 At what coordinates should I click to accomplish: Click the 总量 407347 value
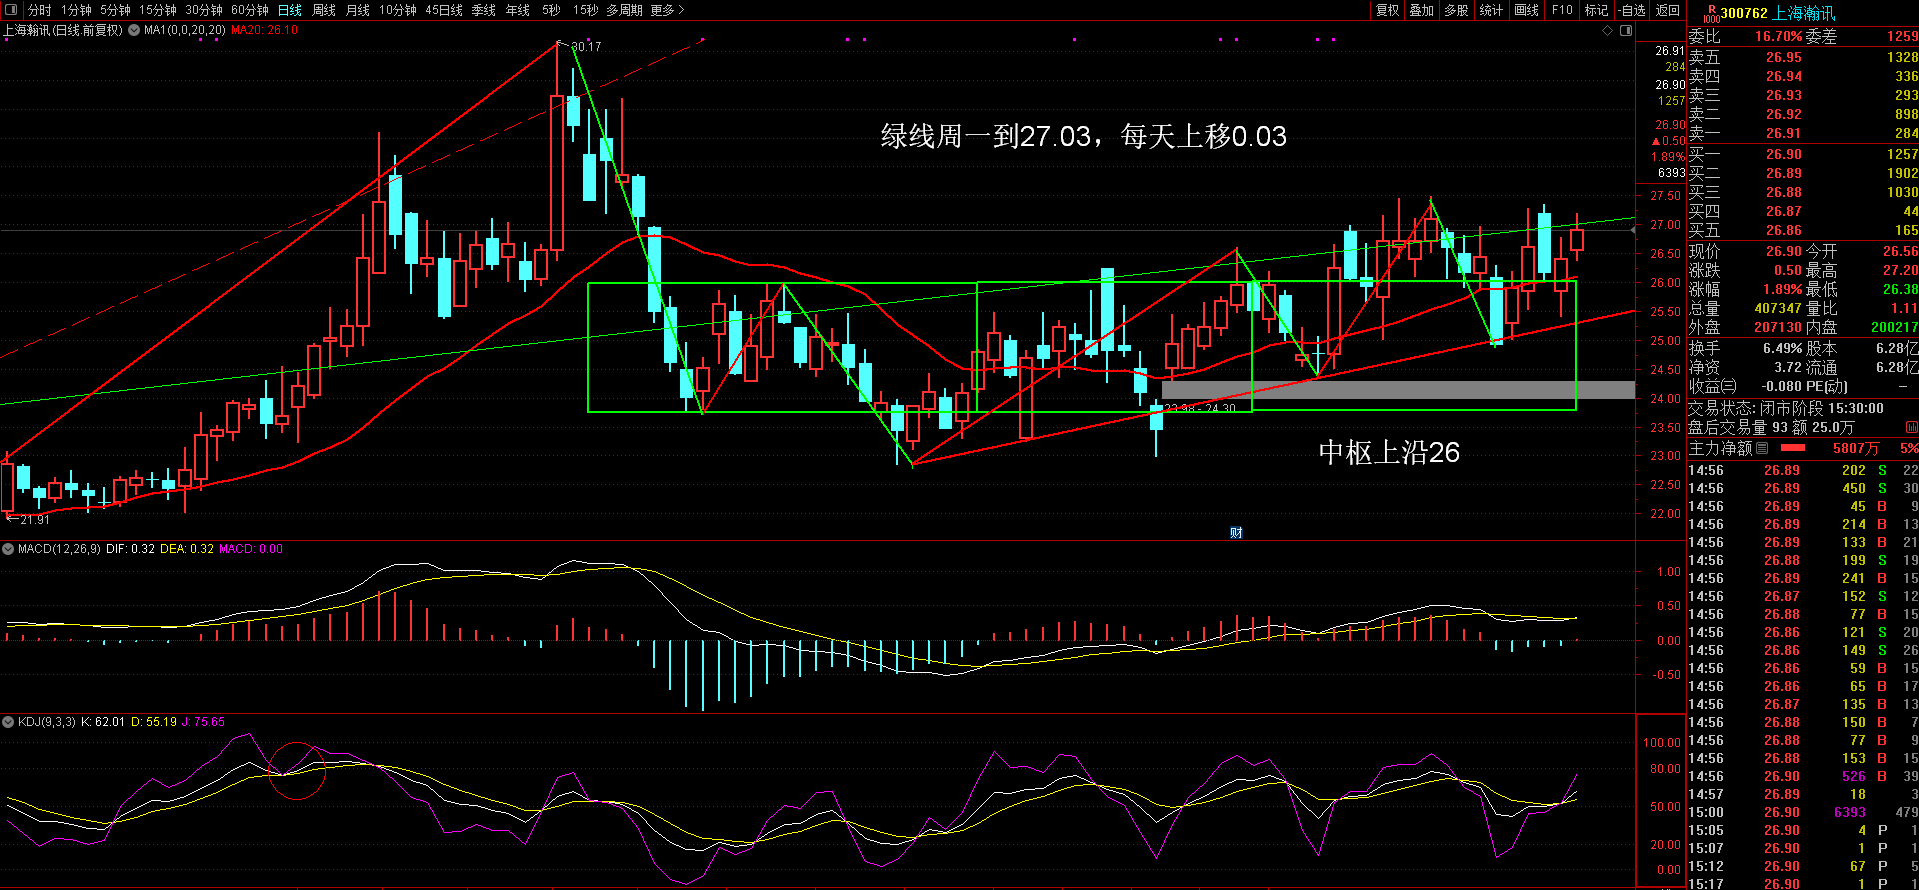(x=1778, y=309)
